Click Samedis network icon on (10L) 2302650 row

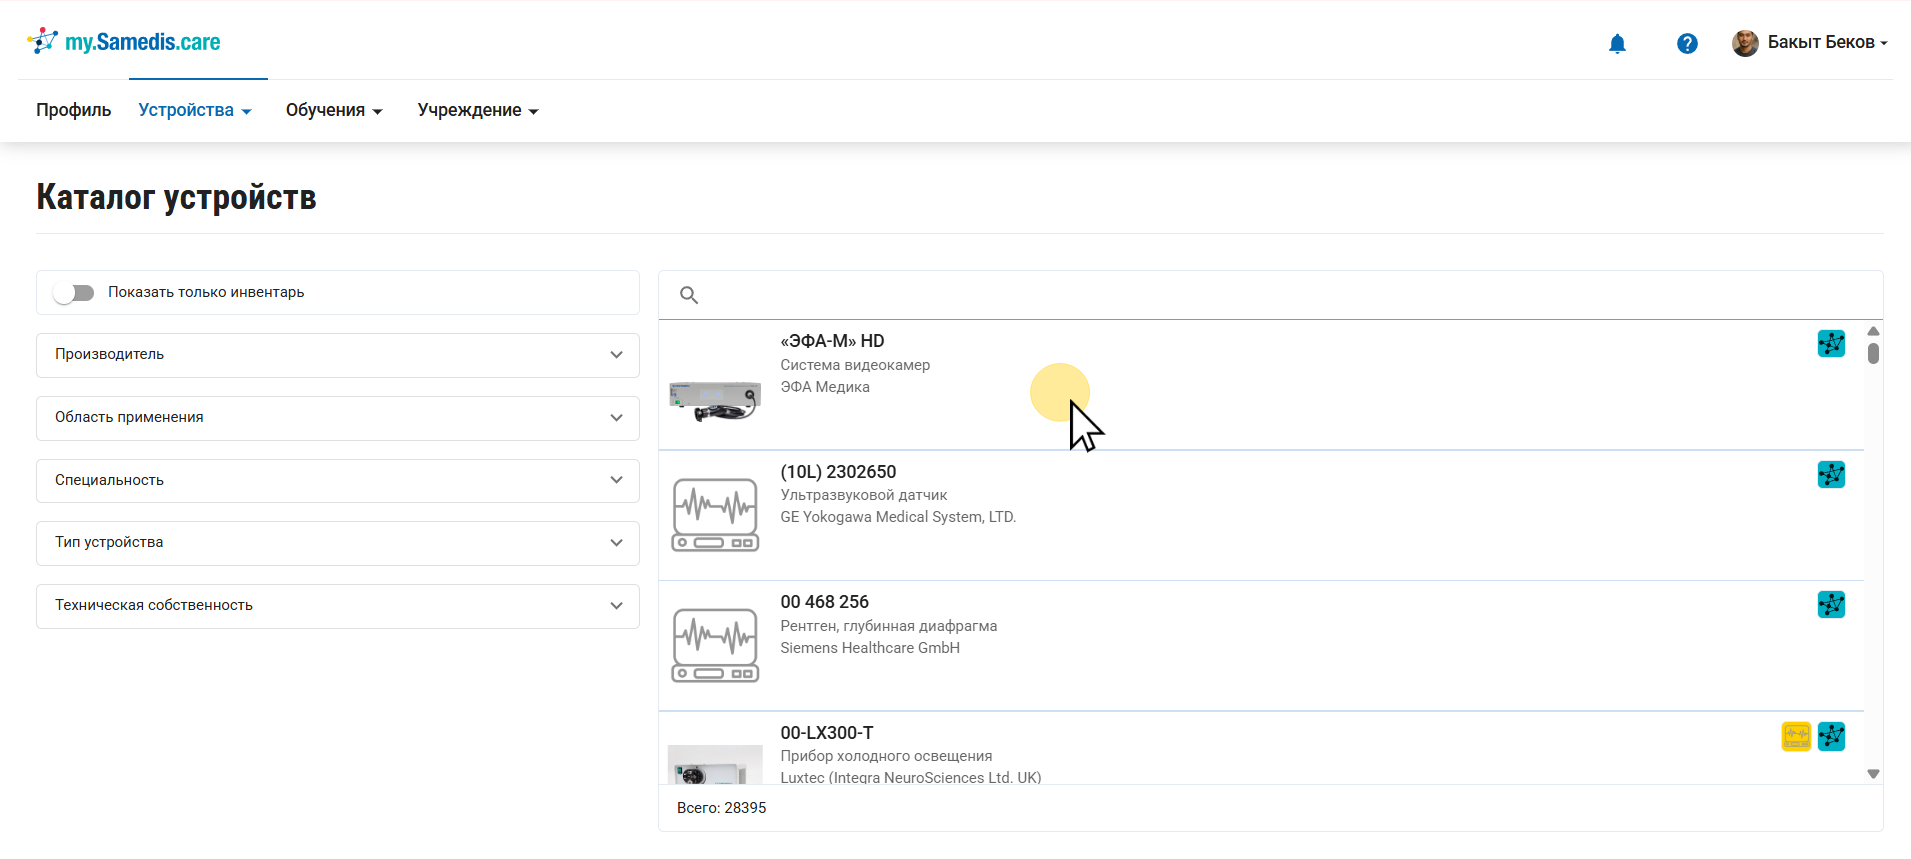pyautogui.click(x=1831, y=474)
